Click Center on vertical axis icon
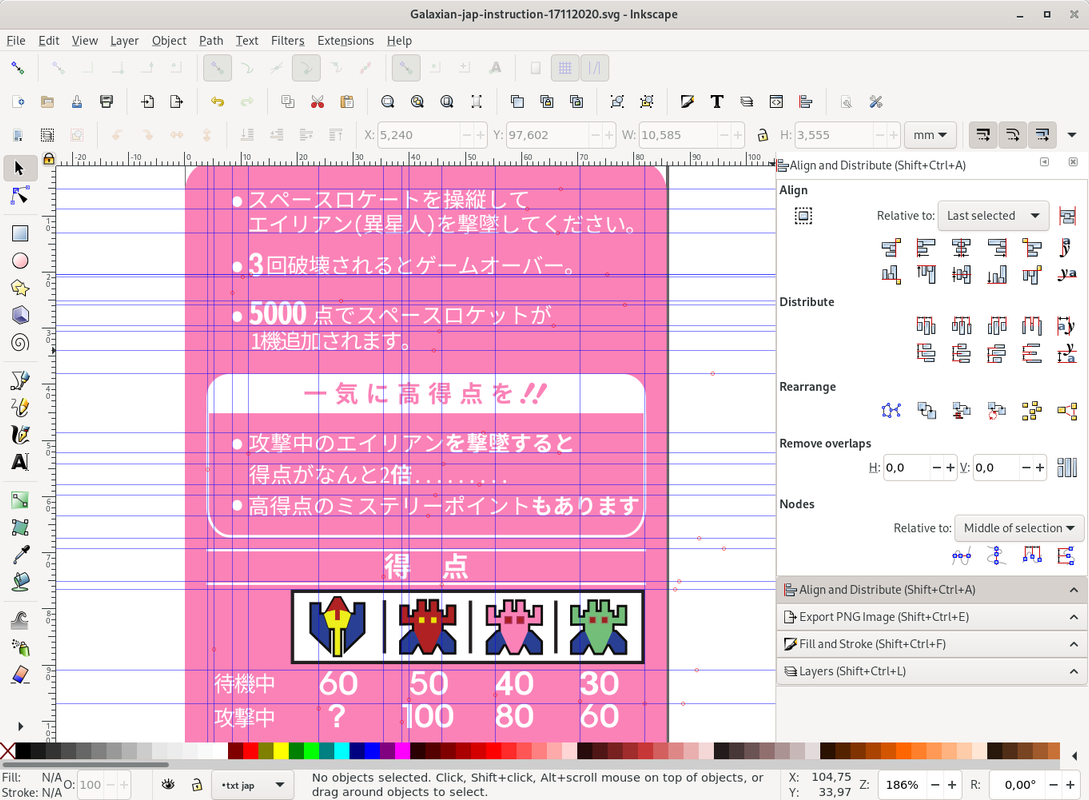The width and height of the screenshot is (1089, 800). click(x=961, y=247)
